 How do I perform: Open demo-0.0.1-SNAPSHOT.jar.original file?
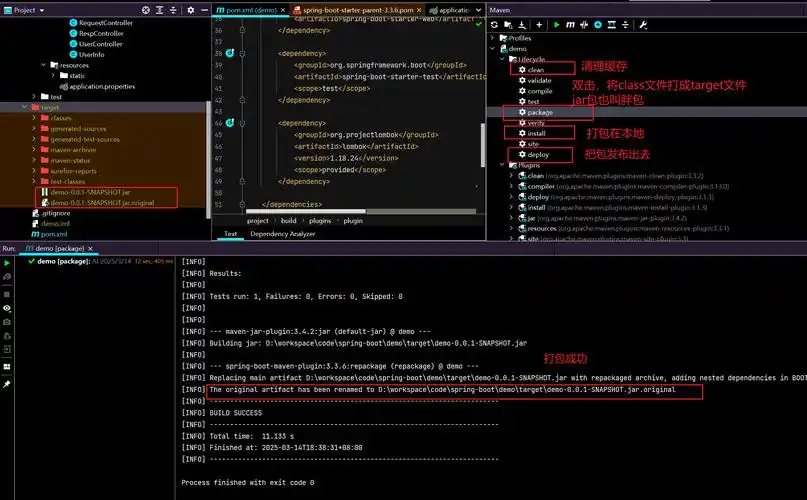[102, 202]
